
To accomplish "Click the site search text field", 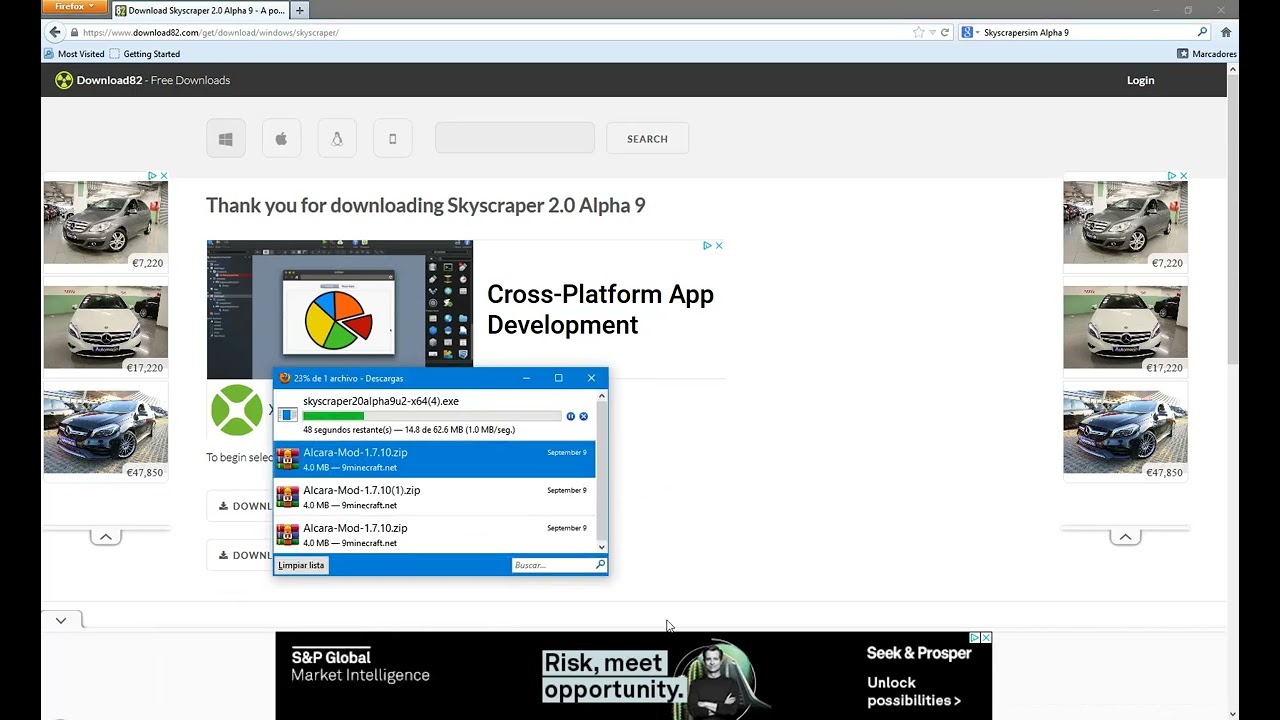I will click(x=515, y=138).
